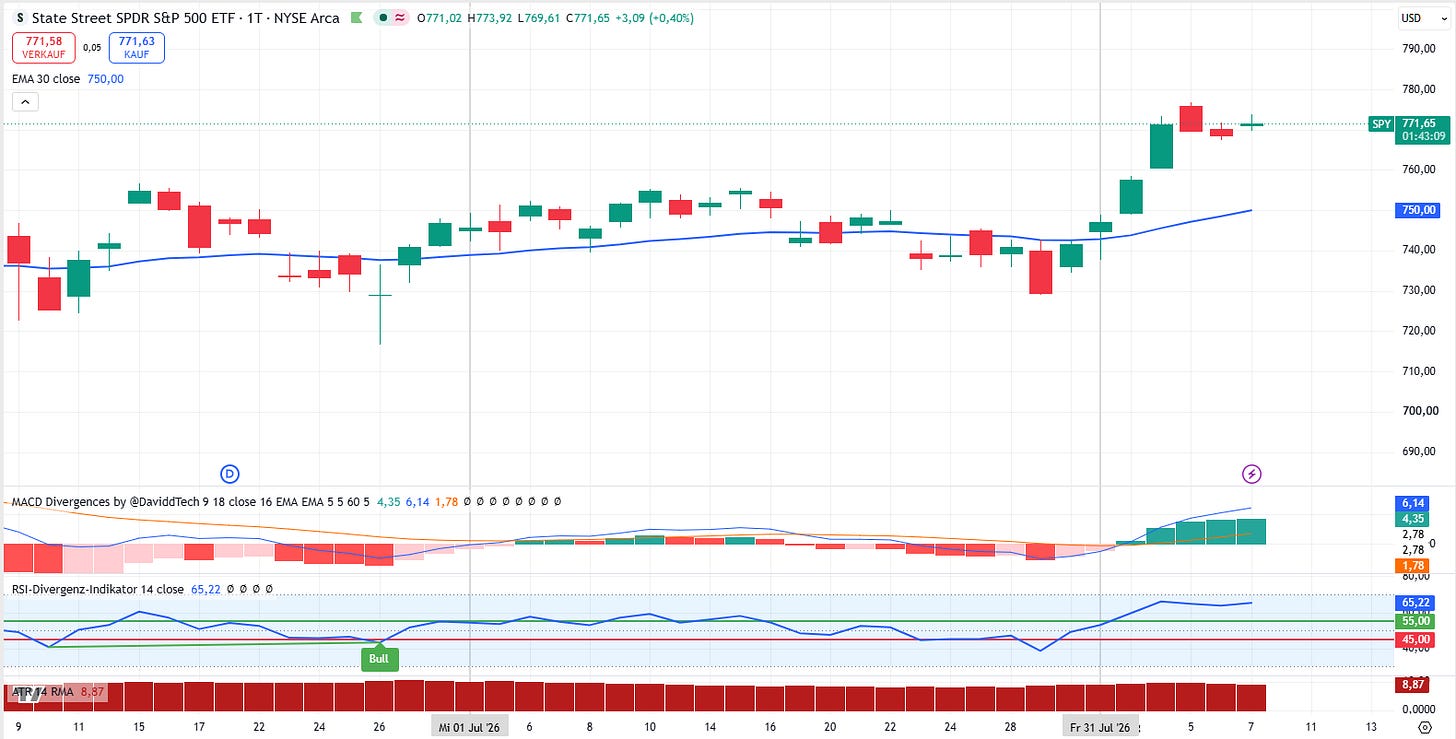Screen dimensions: 1456x739
Task: Click the 720,00 price scale label
Action: tap(1420, 330)
